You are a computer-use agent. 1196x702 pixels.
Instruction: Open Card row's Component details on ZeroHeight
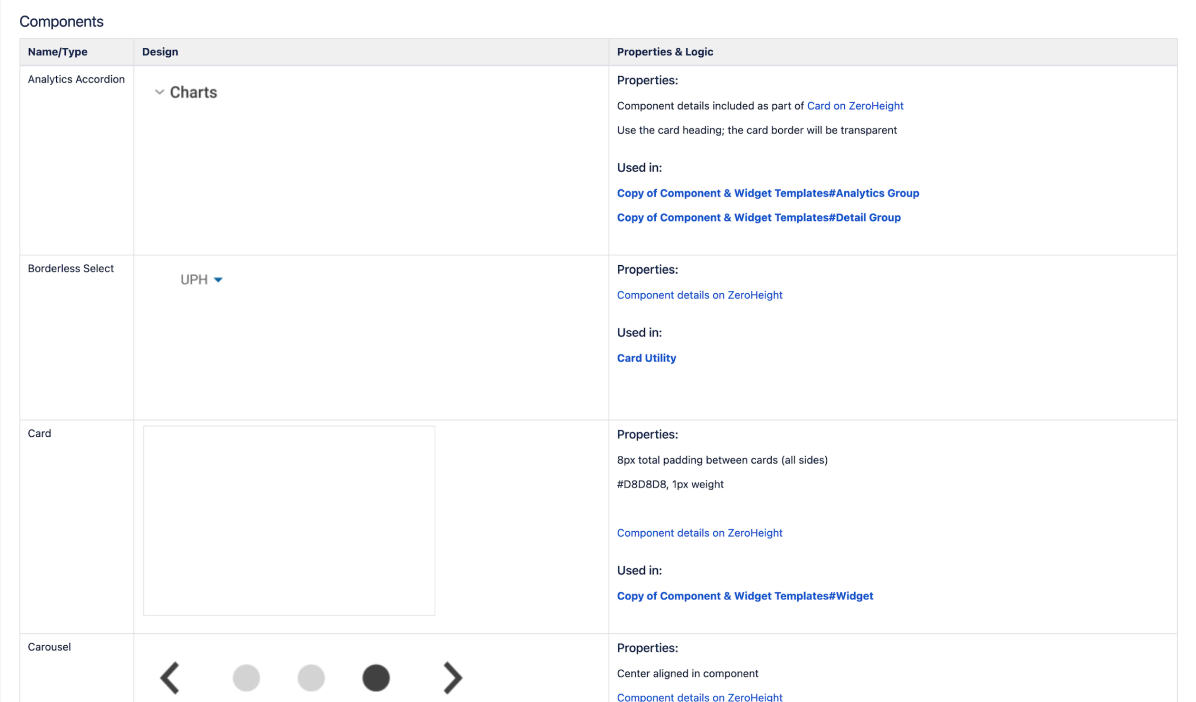tap(699, 533)
